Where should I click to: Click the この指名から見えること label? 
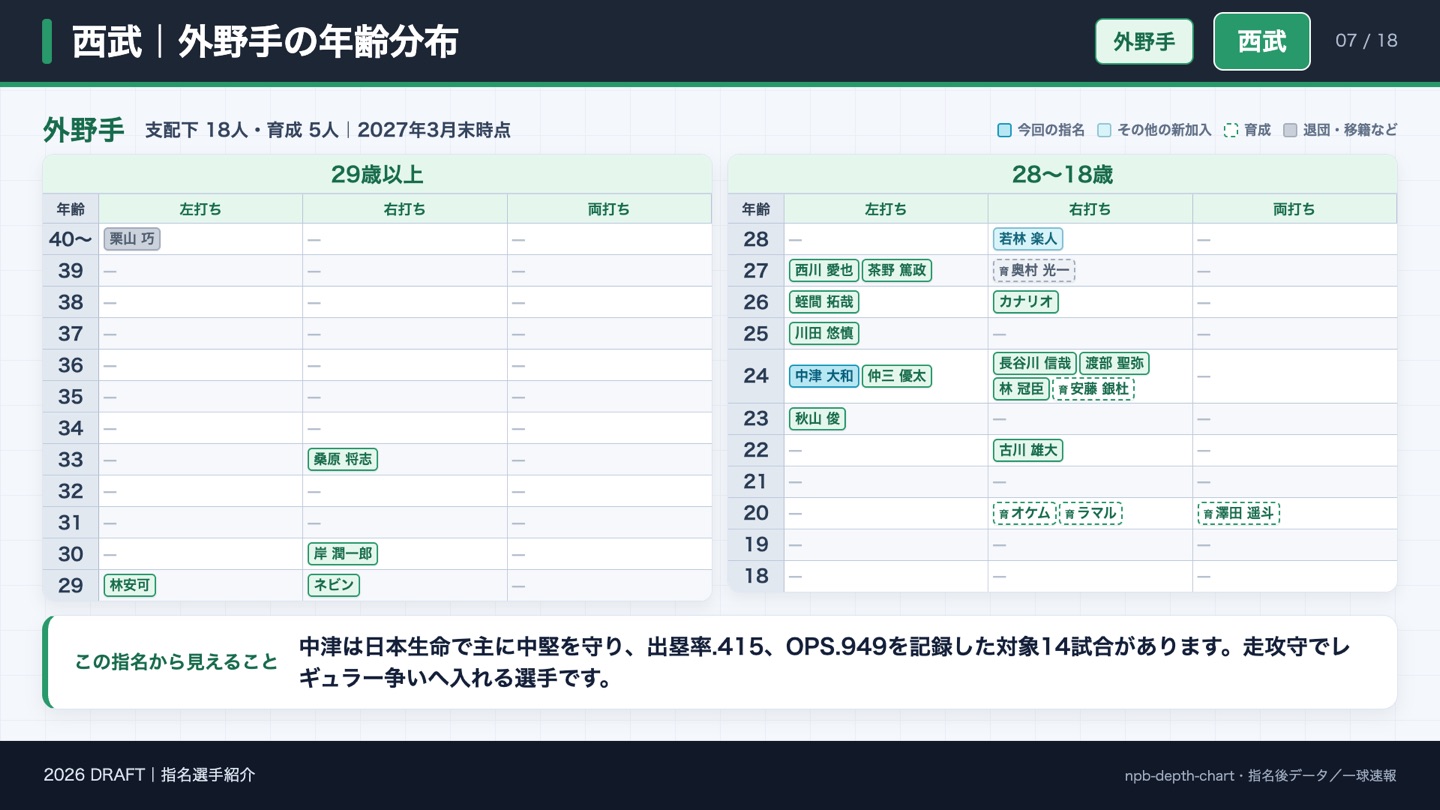[176, 662]
